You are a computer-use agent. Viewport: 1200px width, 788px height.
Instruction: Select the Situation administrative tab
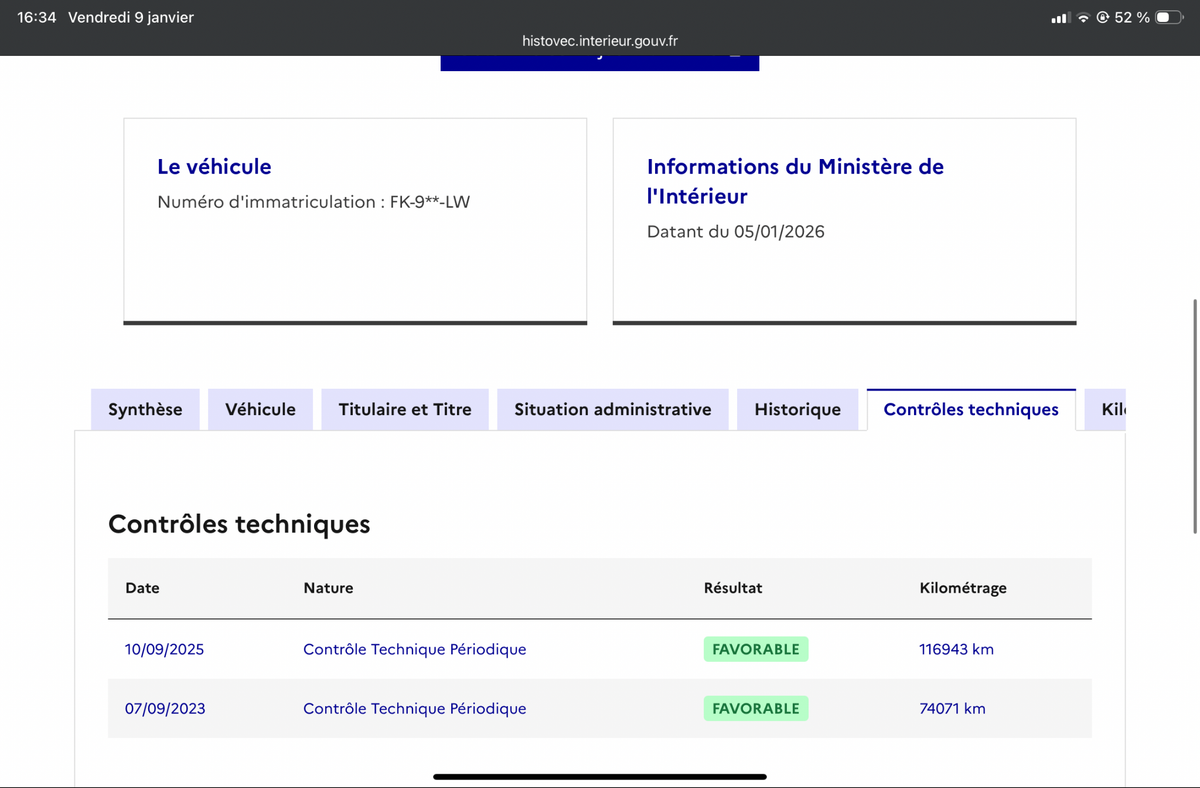click(612, 409)
